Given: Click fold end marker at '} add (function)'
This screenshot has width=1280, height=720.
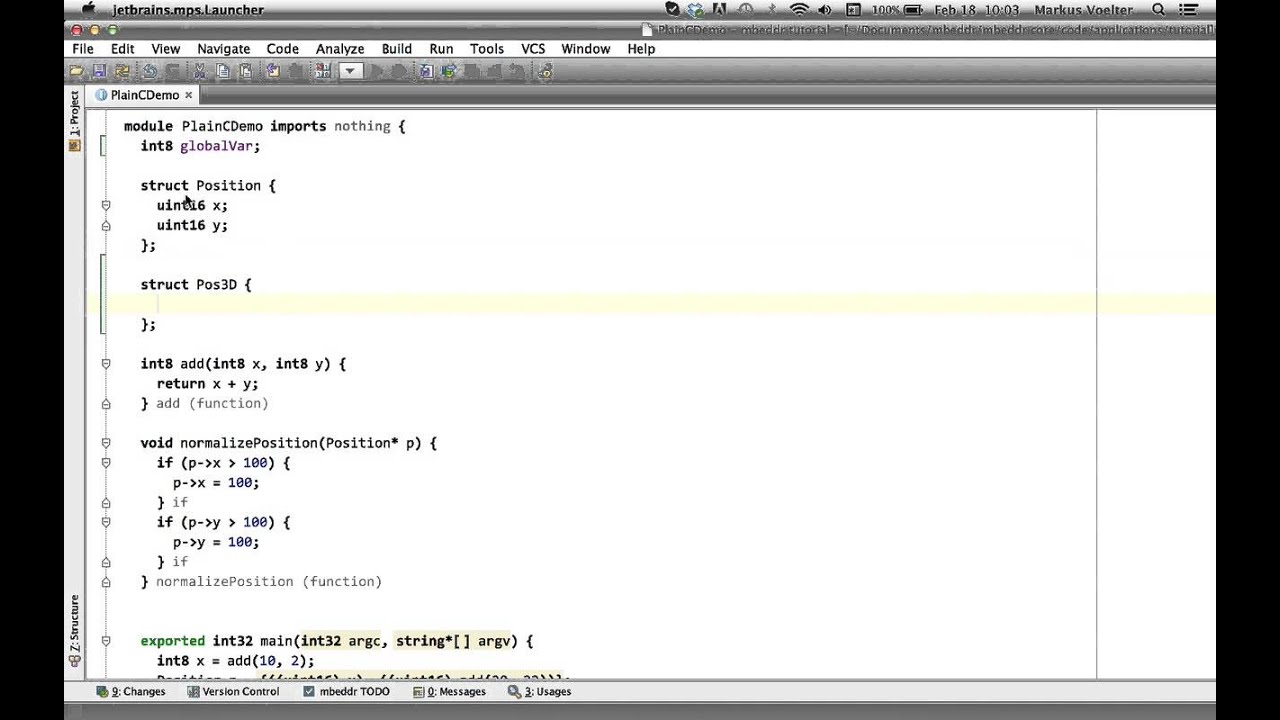Looking at the screenshot, I should 106,403.
